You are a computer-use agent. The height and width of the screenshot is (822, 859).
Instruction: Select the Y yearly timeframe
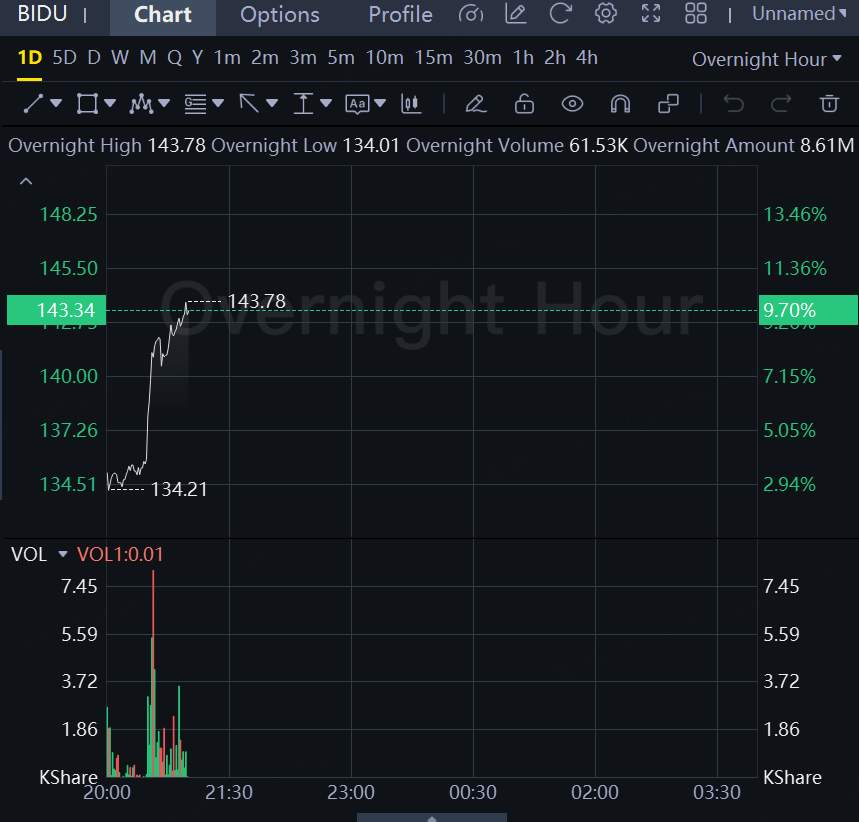(197, 58)
